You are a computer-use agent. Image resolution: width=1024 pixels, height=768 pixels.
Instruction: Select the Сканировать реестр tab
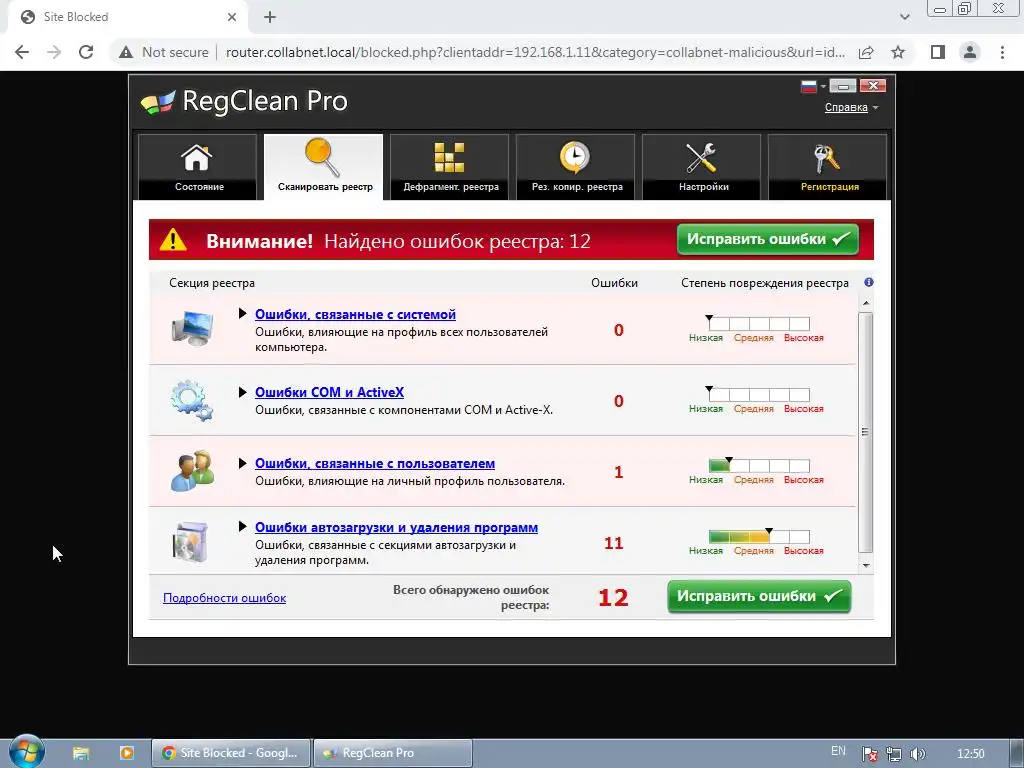pyautogui.click(x=324, y=167)
